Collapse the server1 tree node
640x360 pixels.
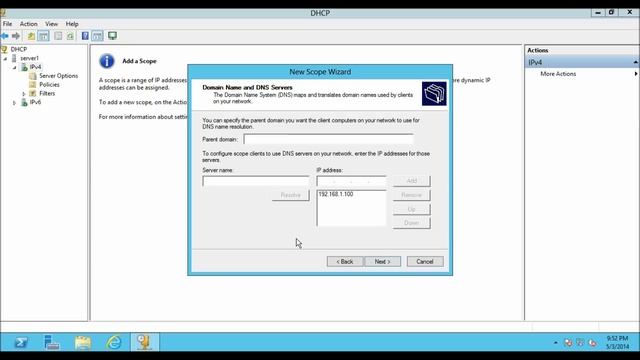pos(5,58)
